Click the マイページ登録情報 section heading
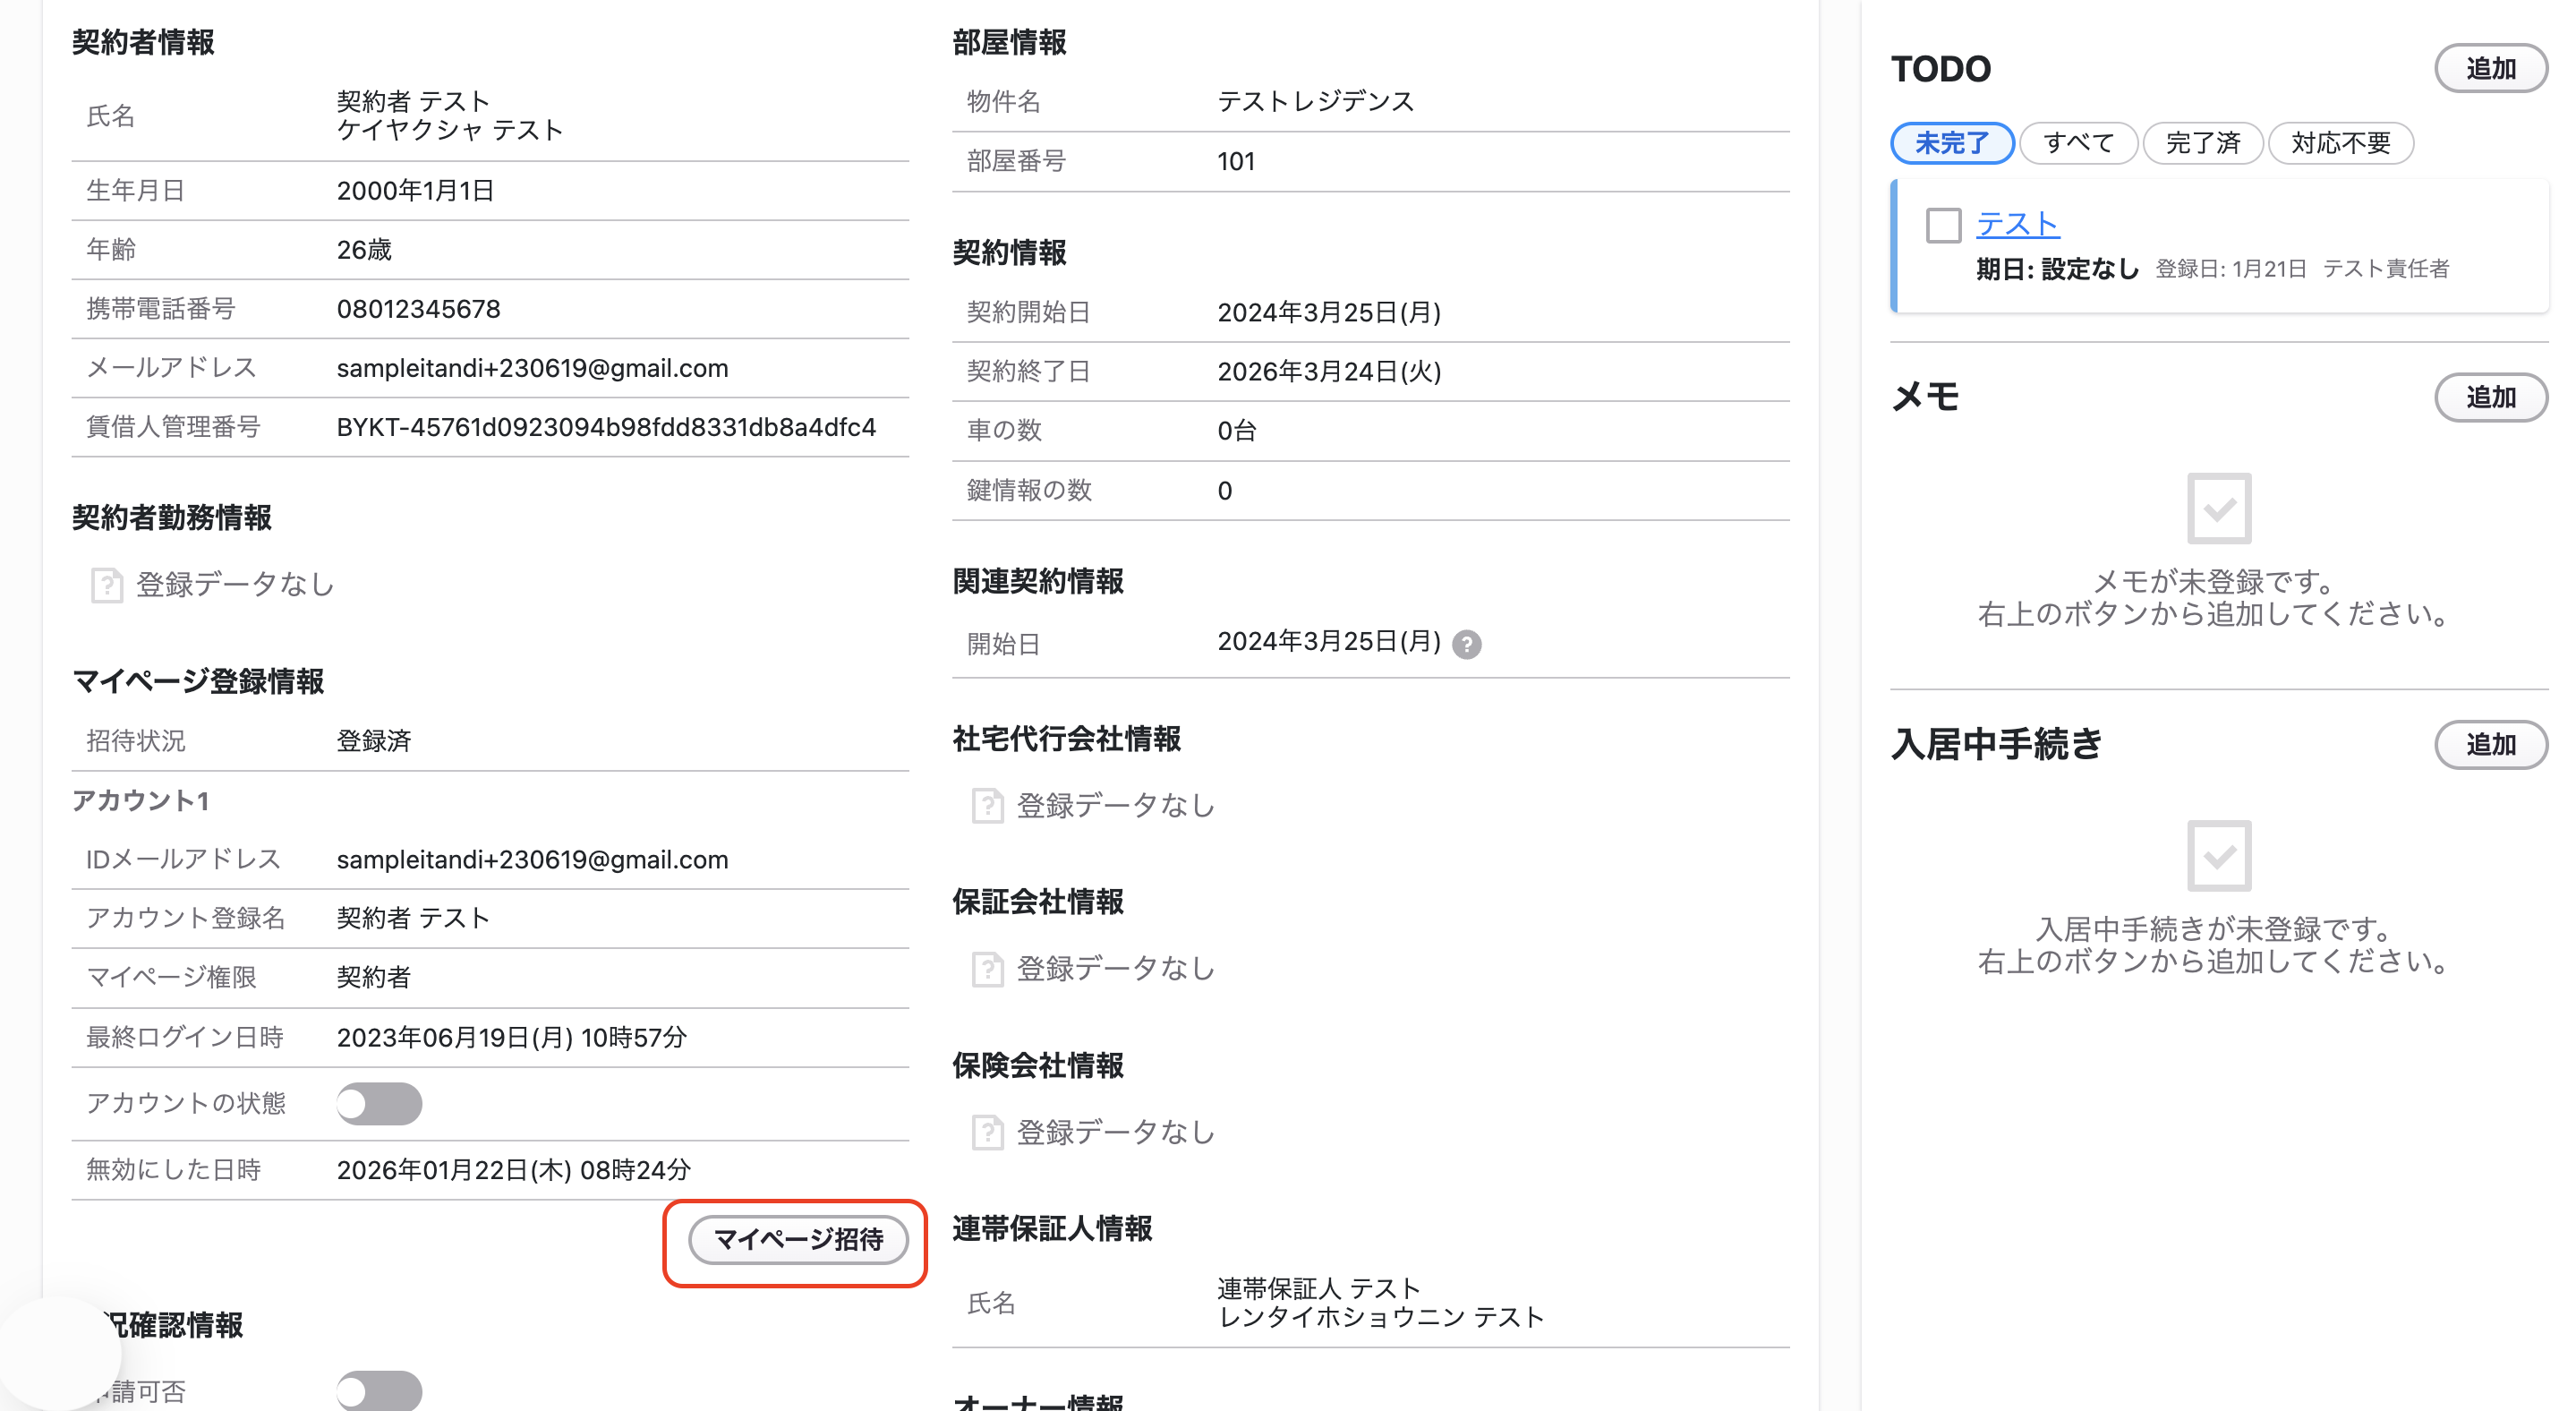Image resolution: width=2576 pixels, height=1411 pixels. (198, 681)
